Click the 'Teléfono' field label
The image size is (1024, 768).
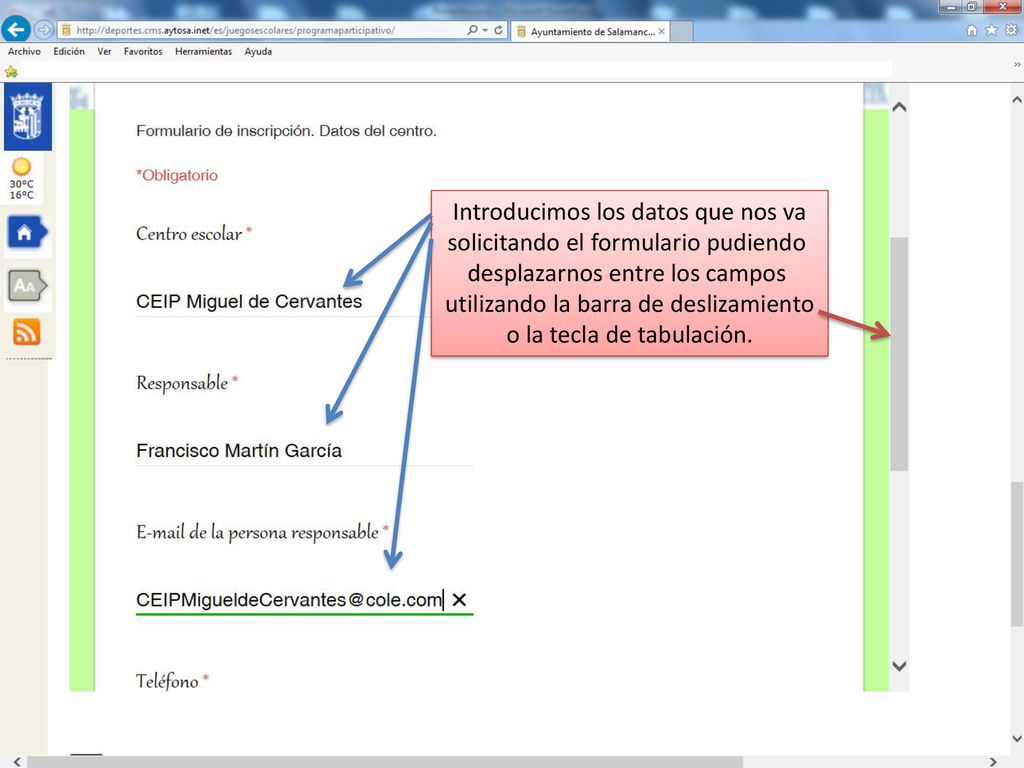(x=167, y=681)
